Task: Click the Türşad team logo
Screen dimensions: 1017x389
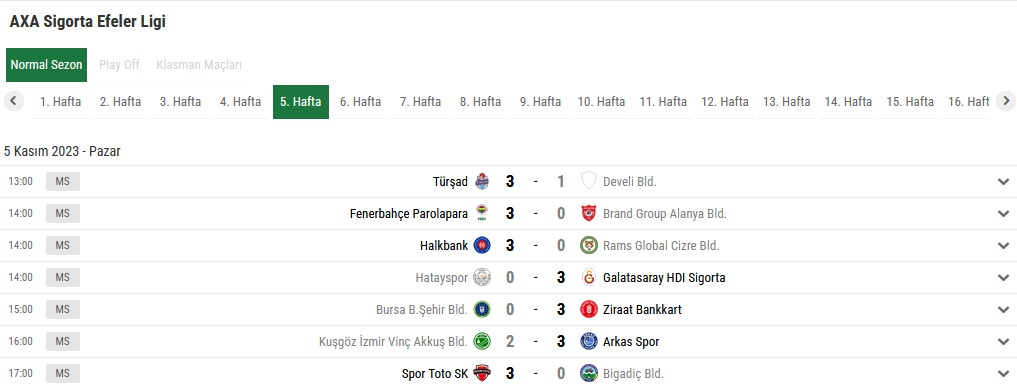Action: point(482,182)
